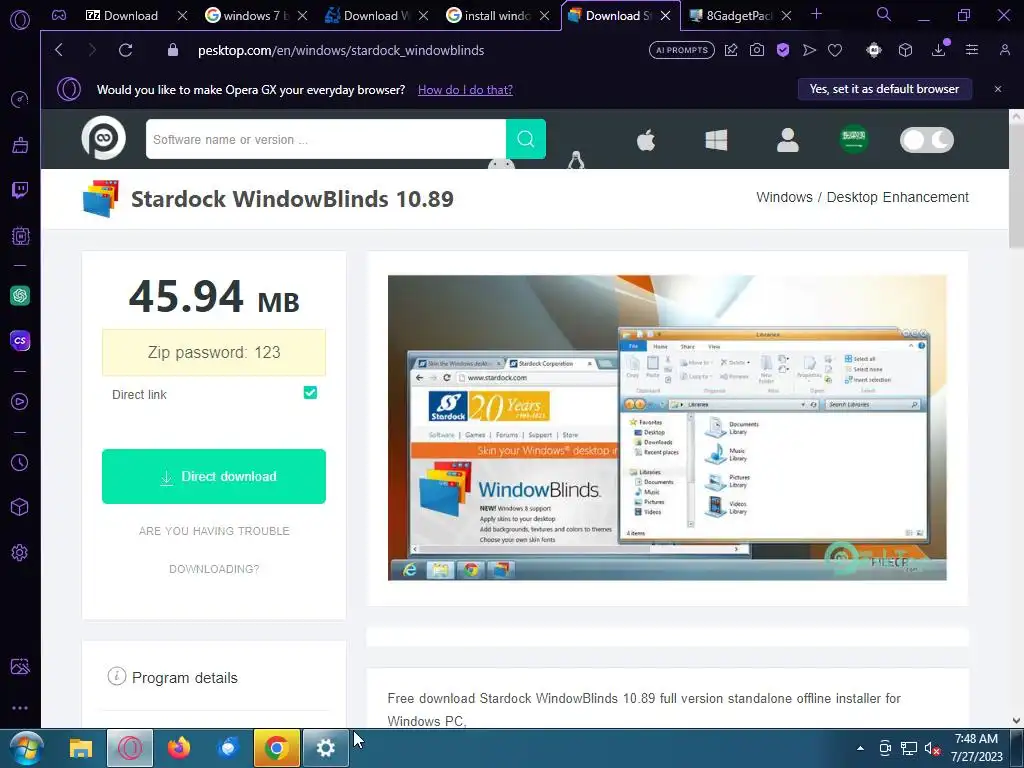Open Settings gear in Opera sidebar
The image size is (1024, 768).
tap(20, 552)
